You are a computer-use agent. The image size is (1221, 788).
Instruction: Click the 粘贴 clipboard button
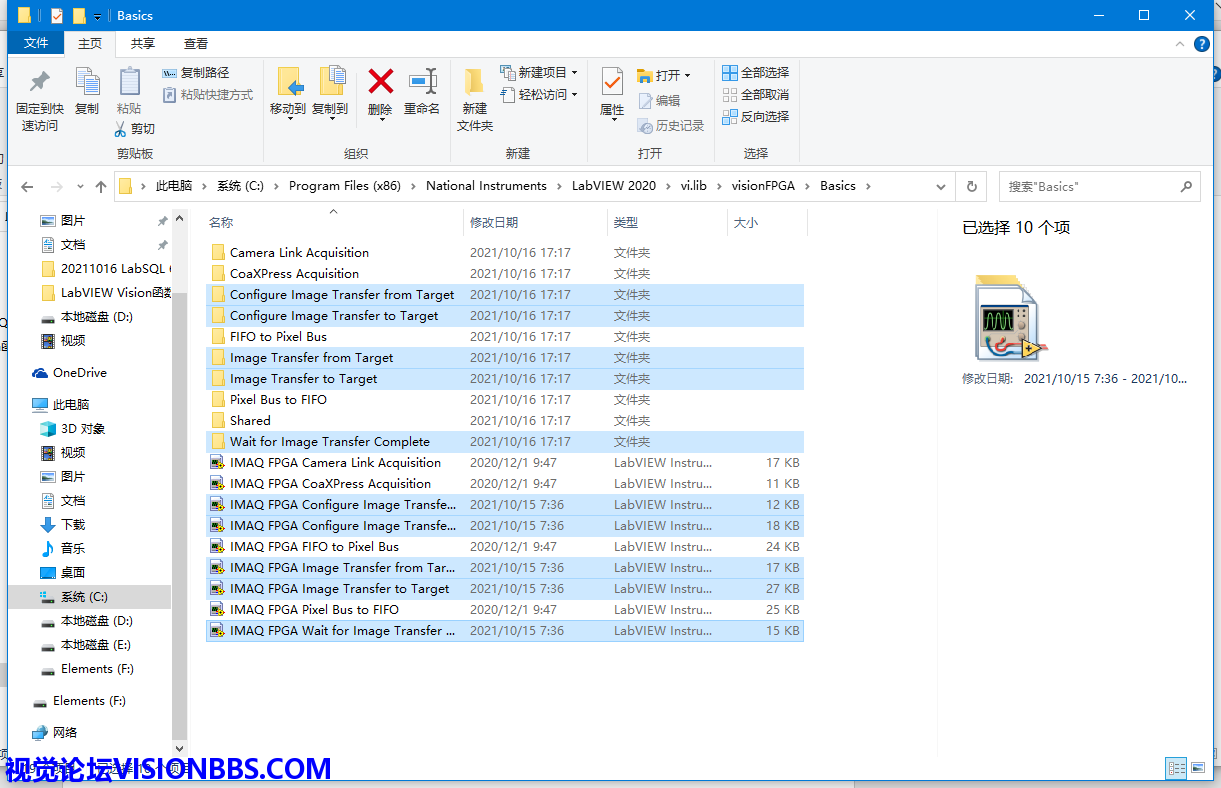tap(129, 92)
